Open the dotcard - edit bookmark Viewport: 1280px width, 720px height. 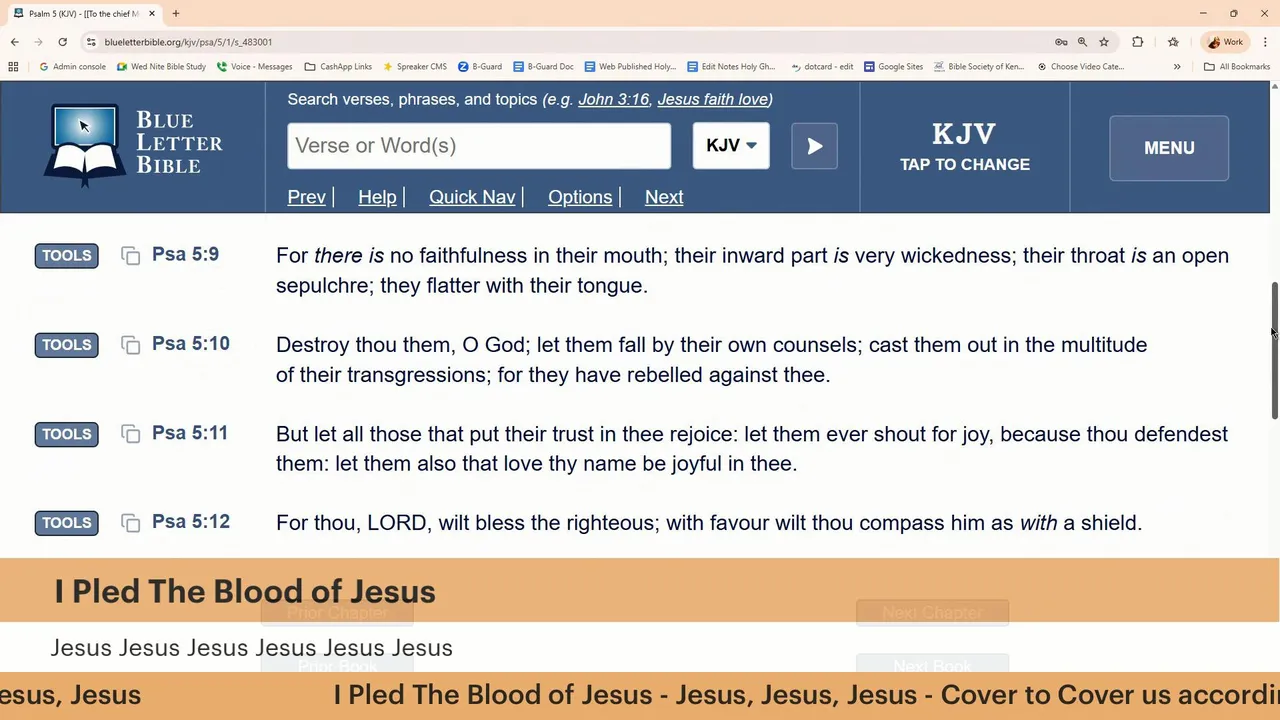[821, 67]
